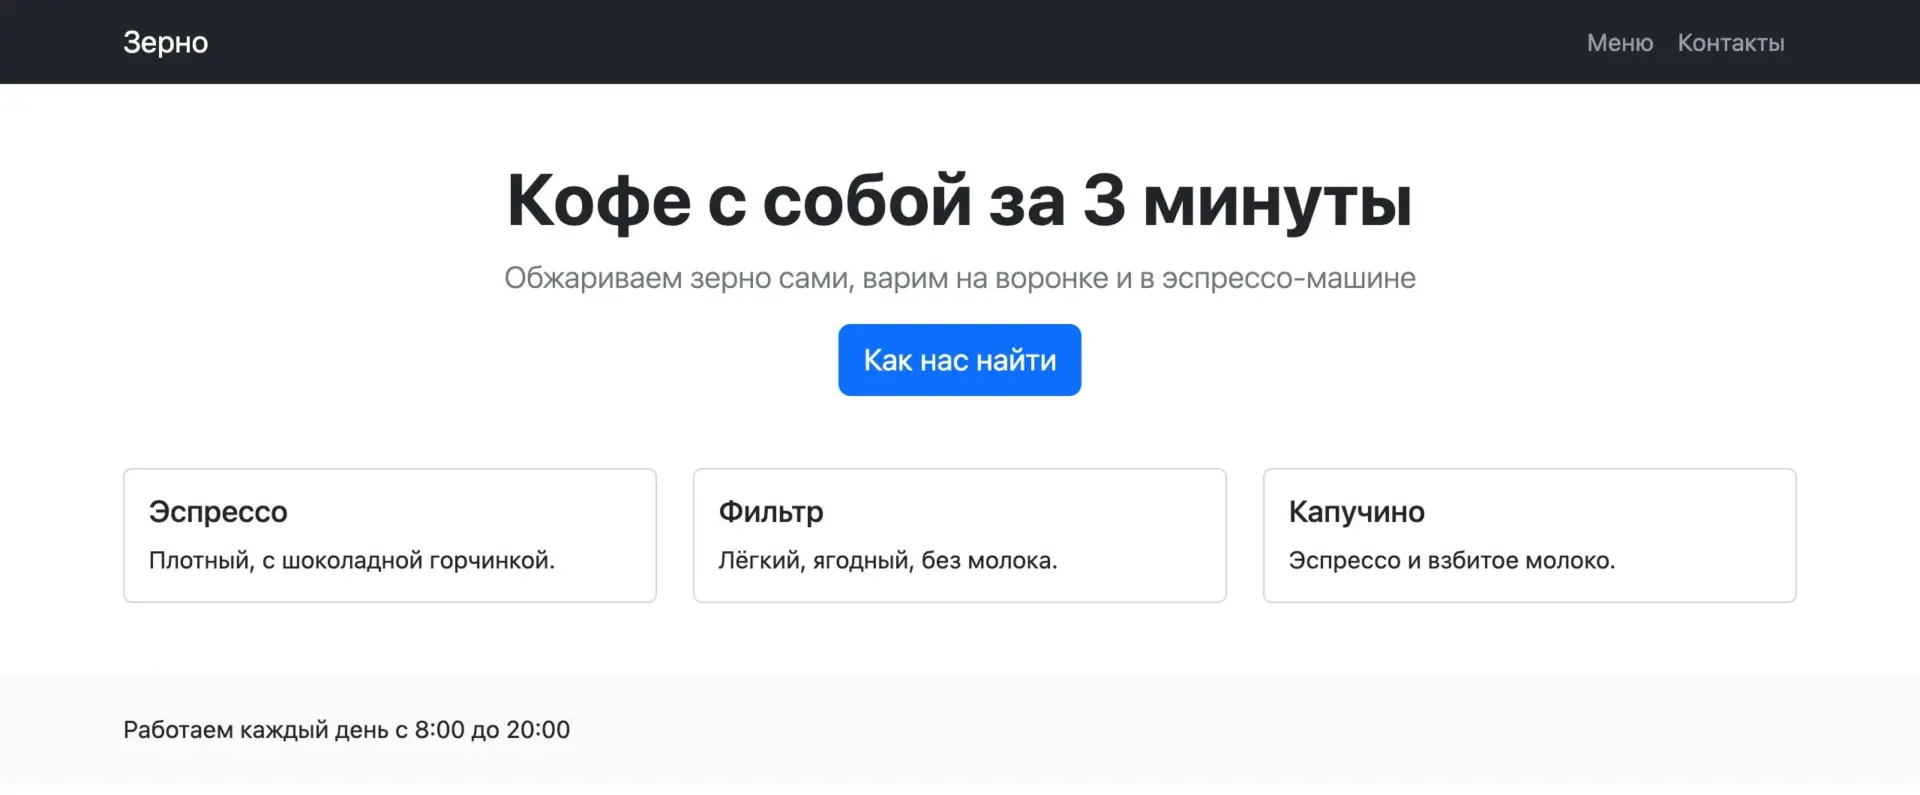Select the Фильтр card title
1920x795 pixels.
(771, 512)
